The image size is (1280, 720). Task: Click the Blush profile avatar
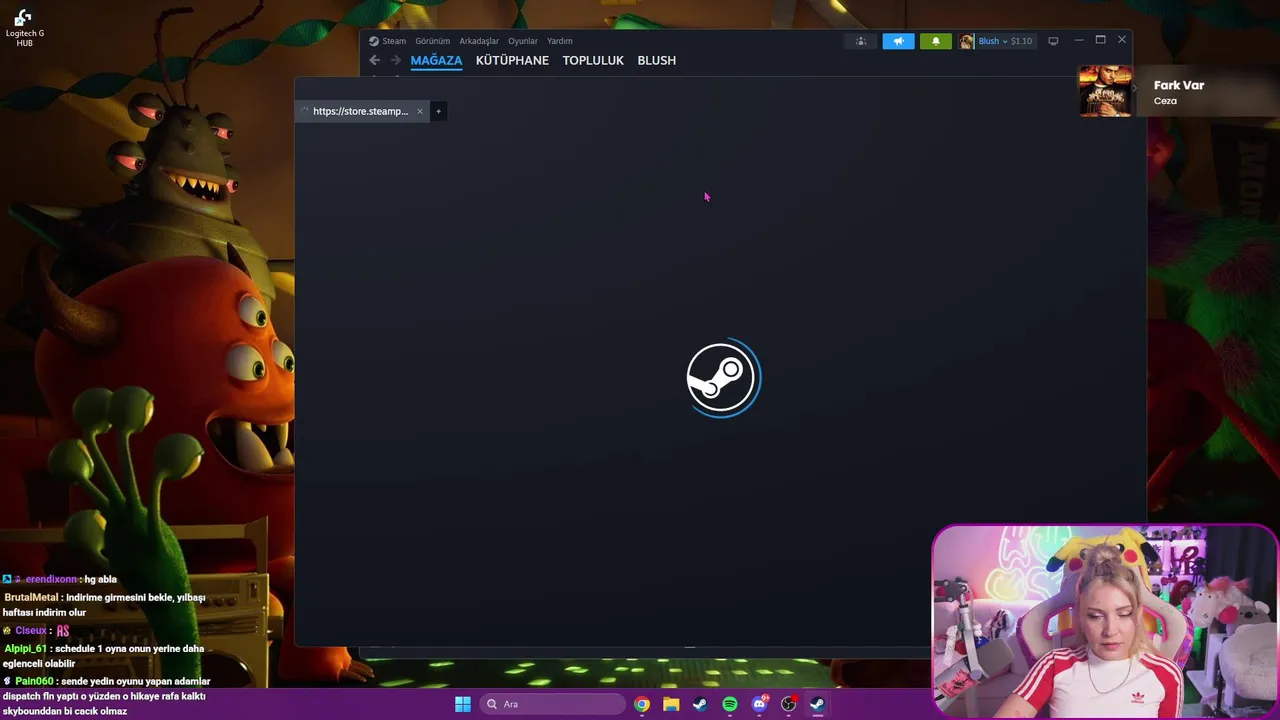point(966,41)
